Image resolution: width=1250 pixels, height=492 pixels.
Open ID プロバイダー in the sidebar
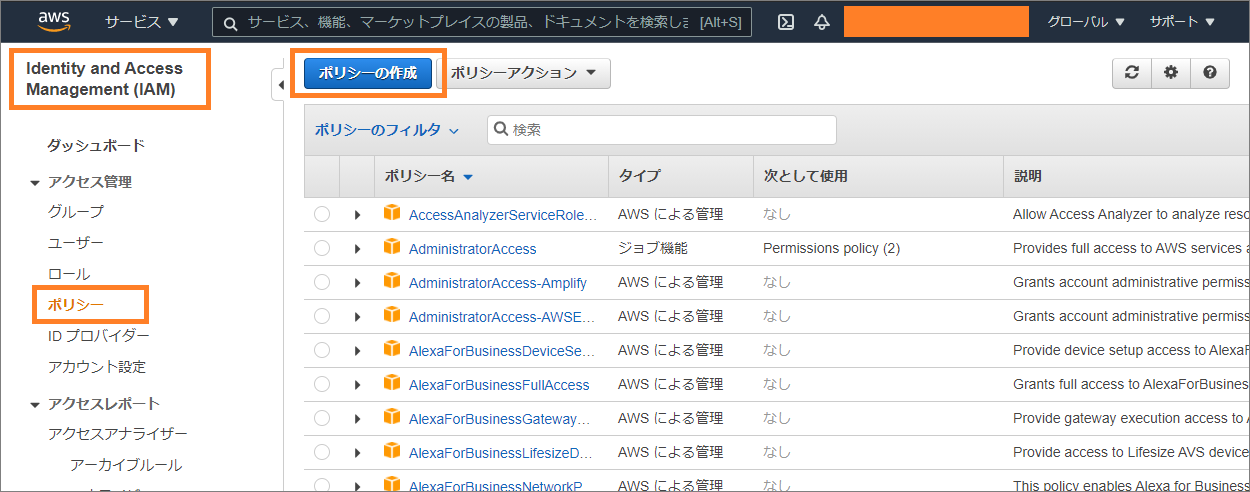click(x=99, y=336)
